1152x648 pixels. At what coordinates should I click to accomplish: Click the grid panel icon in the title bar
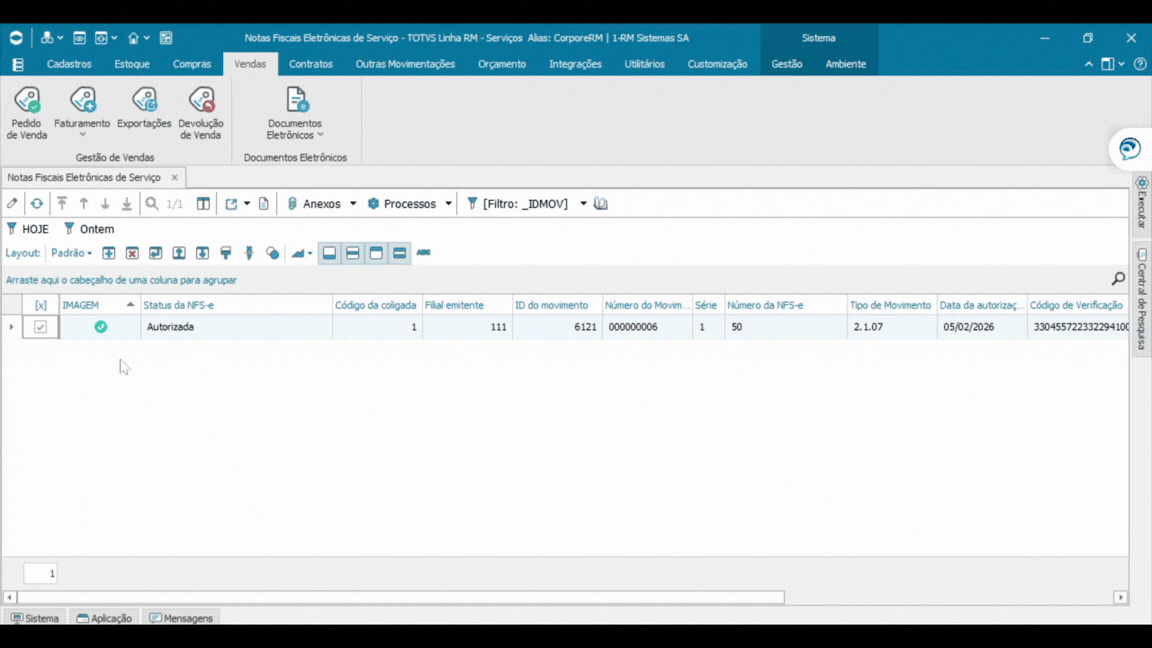[x=166, y=37]
